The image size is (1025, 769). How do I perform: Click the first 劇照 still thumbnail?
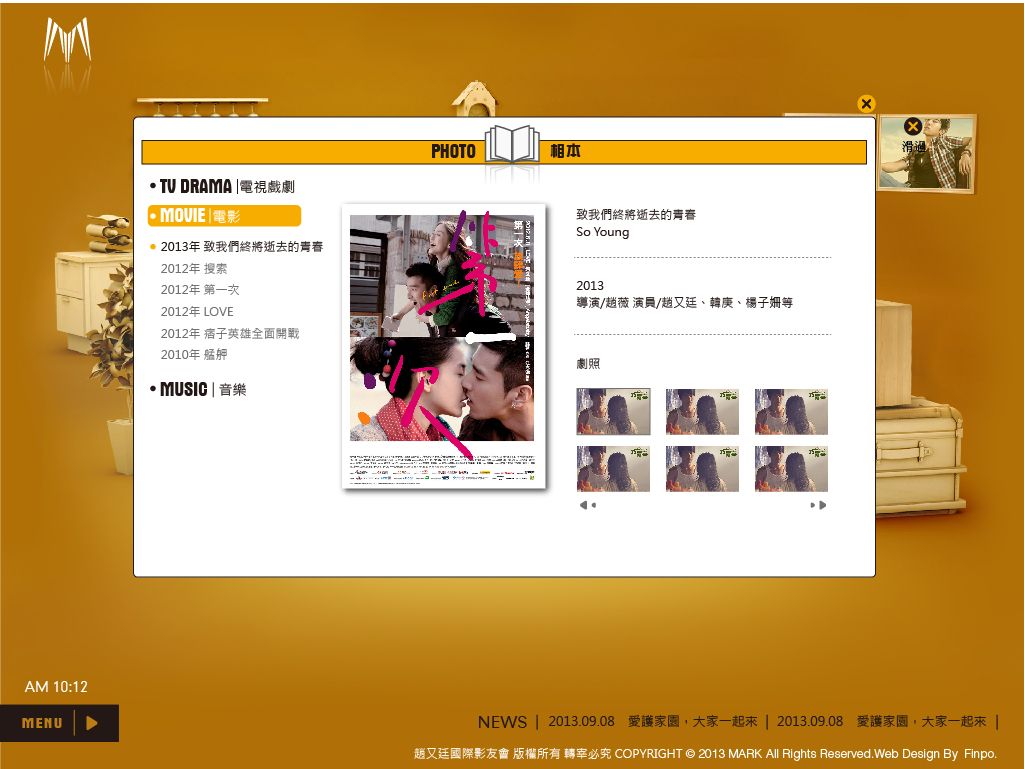pos(612,411)
